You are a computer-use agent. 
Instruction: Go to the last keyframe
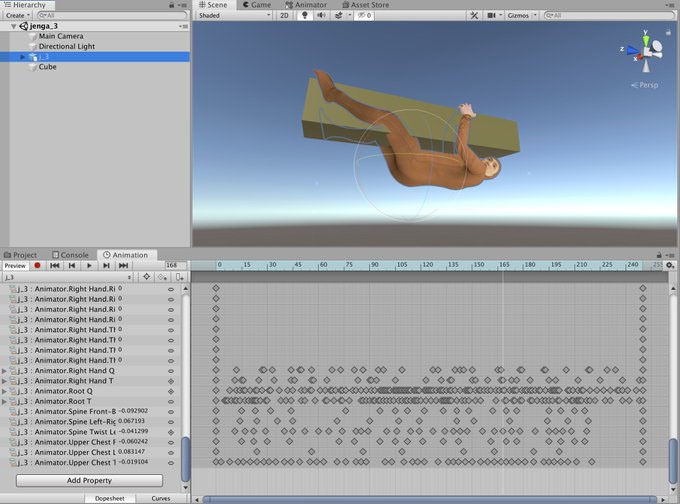coord(123,266)
